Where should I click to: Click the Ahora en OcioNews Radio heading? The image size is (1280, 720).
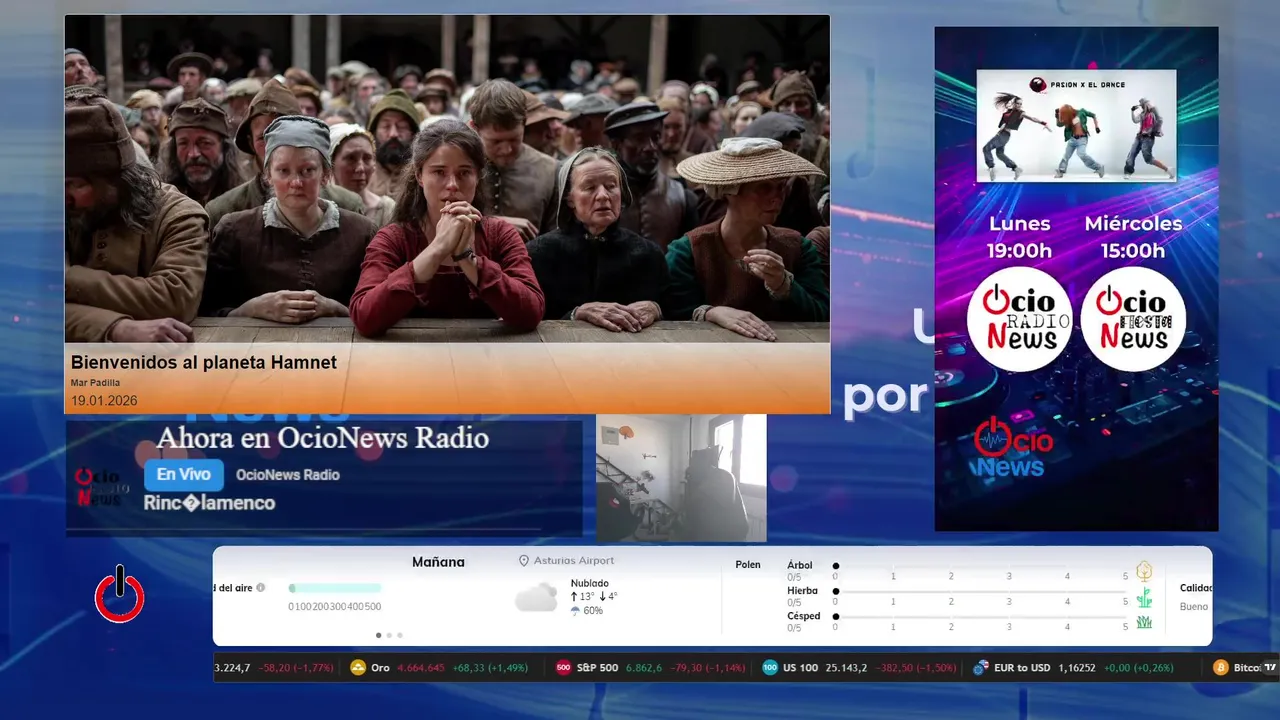point(322,438)
